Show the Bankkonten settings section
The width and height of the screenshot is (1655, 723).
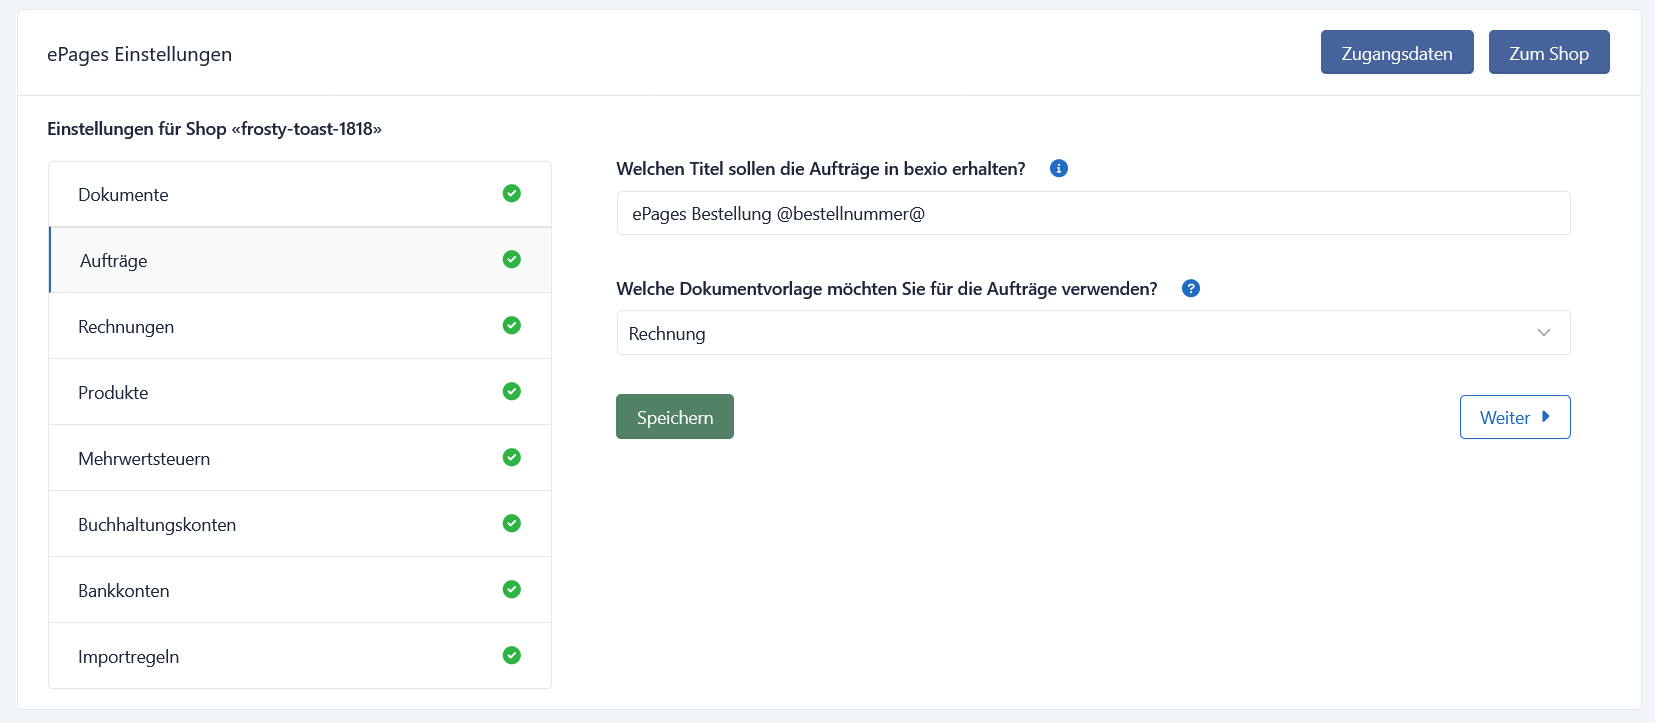300,590
